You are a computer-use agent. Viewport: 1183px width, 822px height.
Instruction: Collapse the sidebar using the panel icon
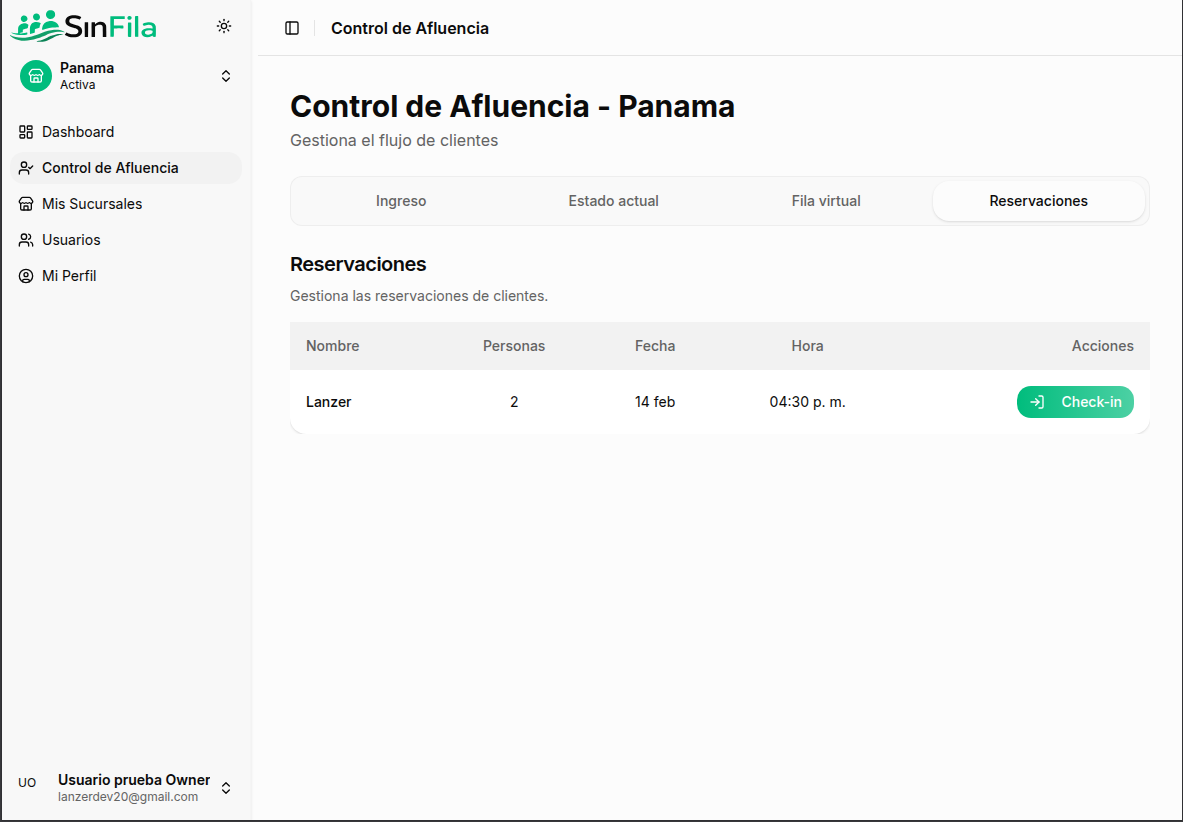tap(291, 28)
